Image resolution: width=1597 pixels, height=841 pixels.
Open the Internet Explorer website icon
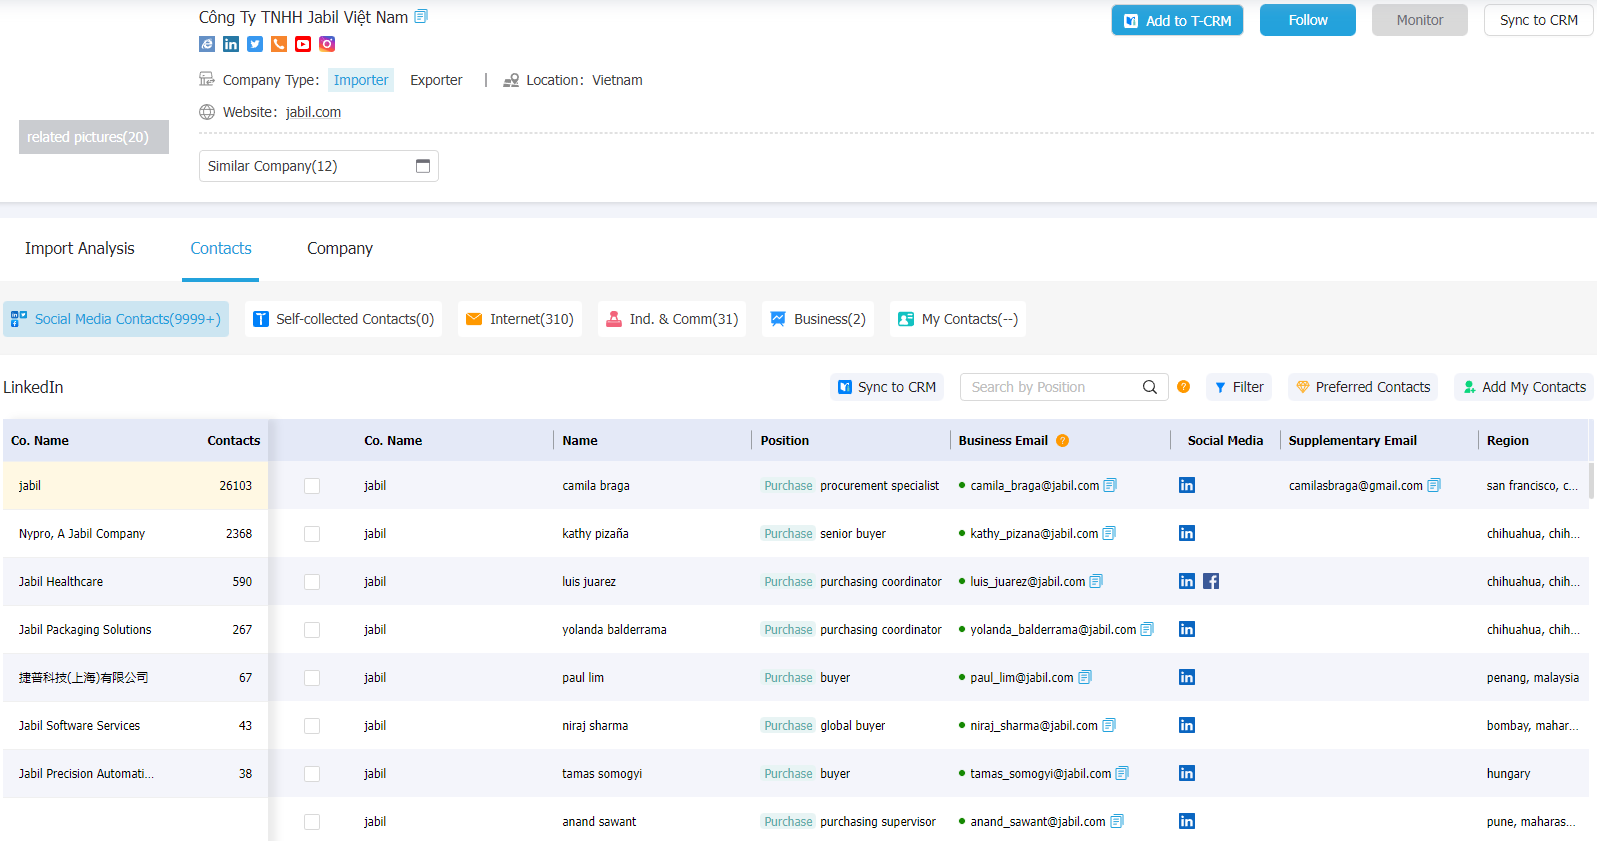click(x=207, y=44)
